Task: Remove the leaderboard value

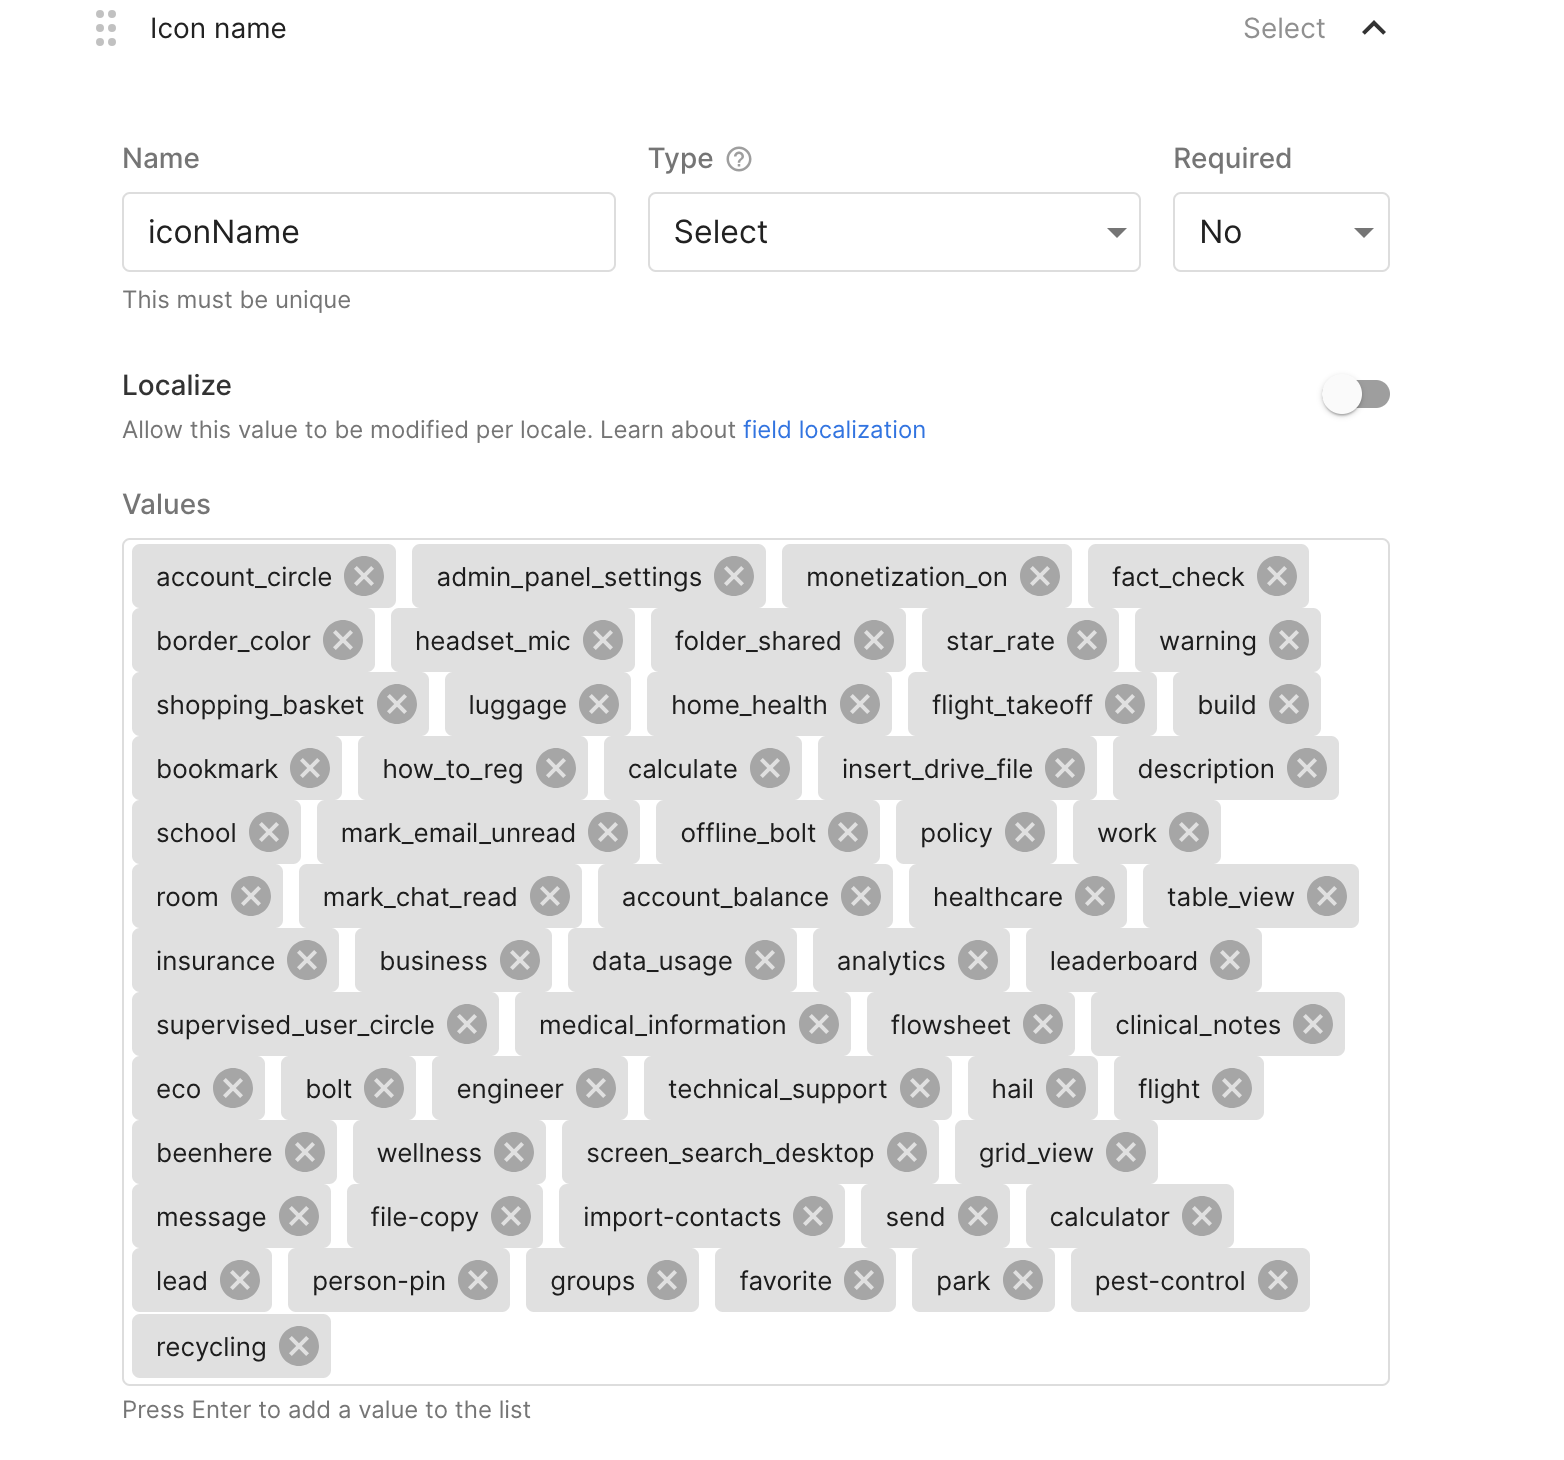Action: (1230, 960)
